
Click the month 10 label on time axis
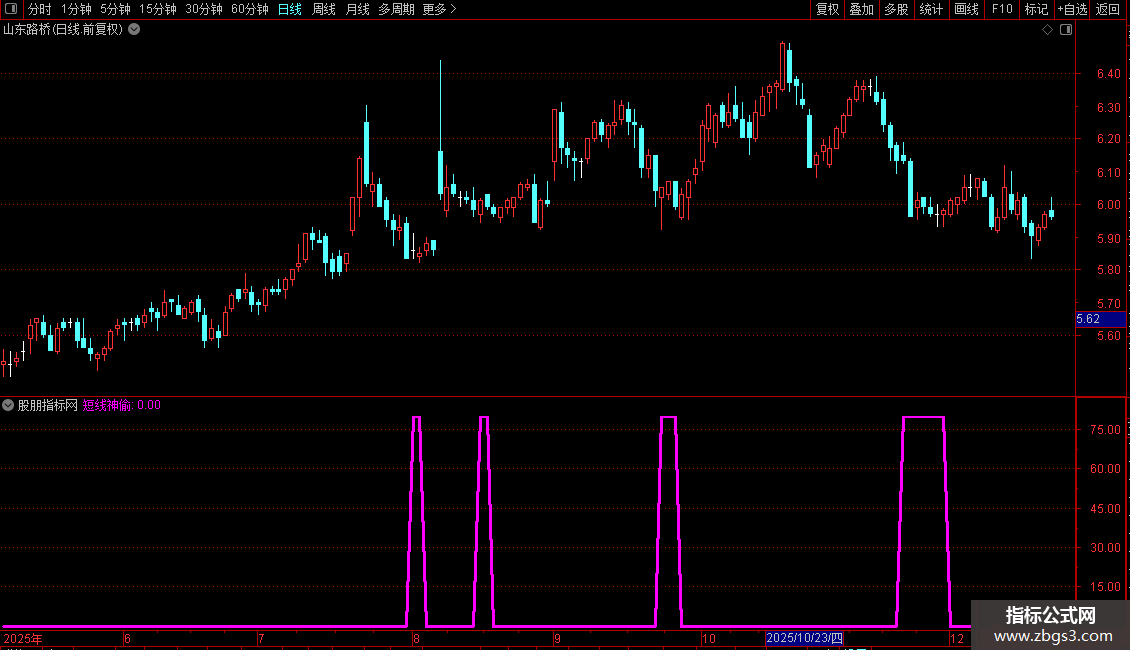tap(708, 638)
